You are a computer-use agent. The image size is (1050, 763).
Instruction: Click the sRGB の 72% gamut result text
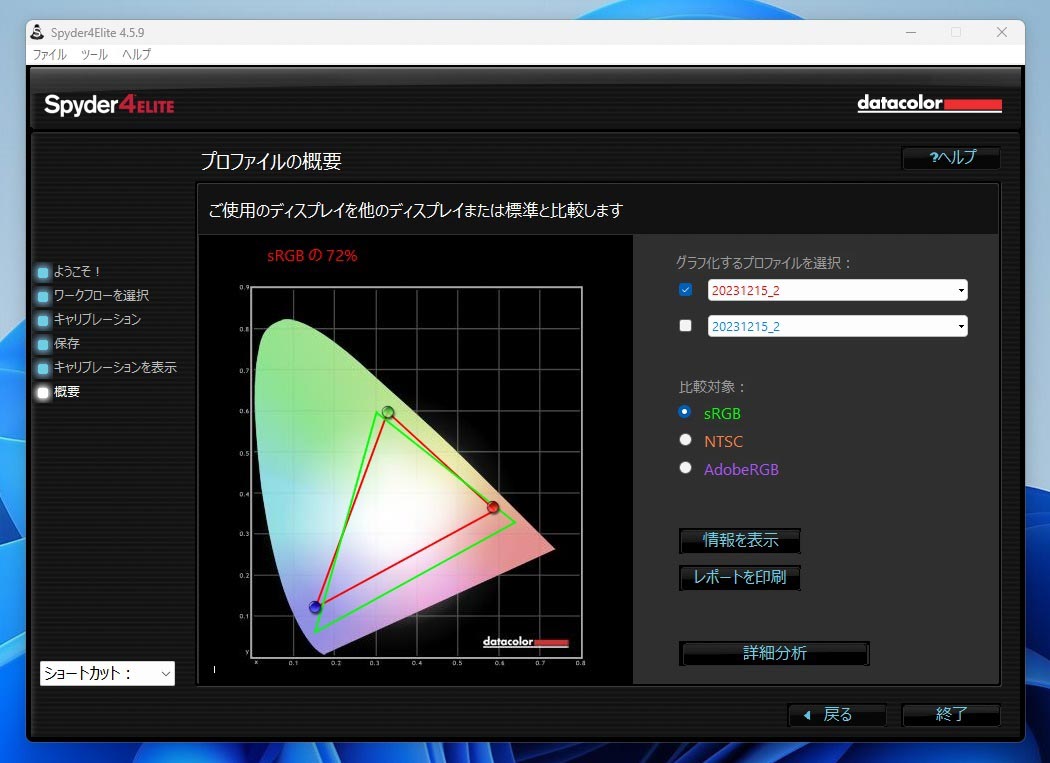pyautogui.click(x=312, y=255)
